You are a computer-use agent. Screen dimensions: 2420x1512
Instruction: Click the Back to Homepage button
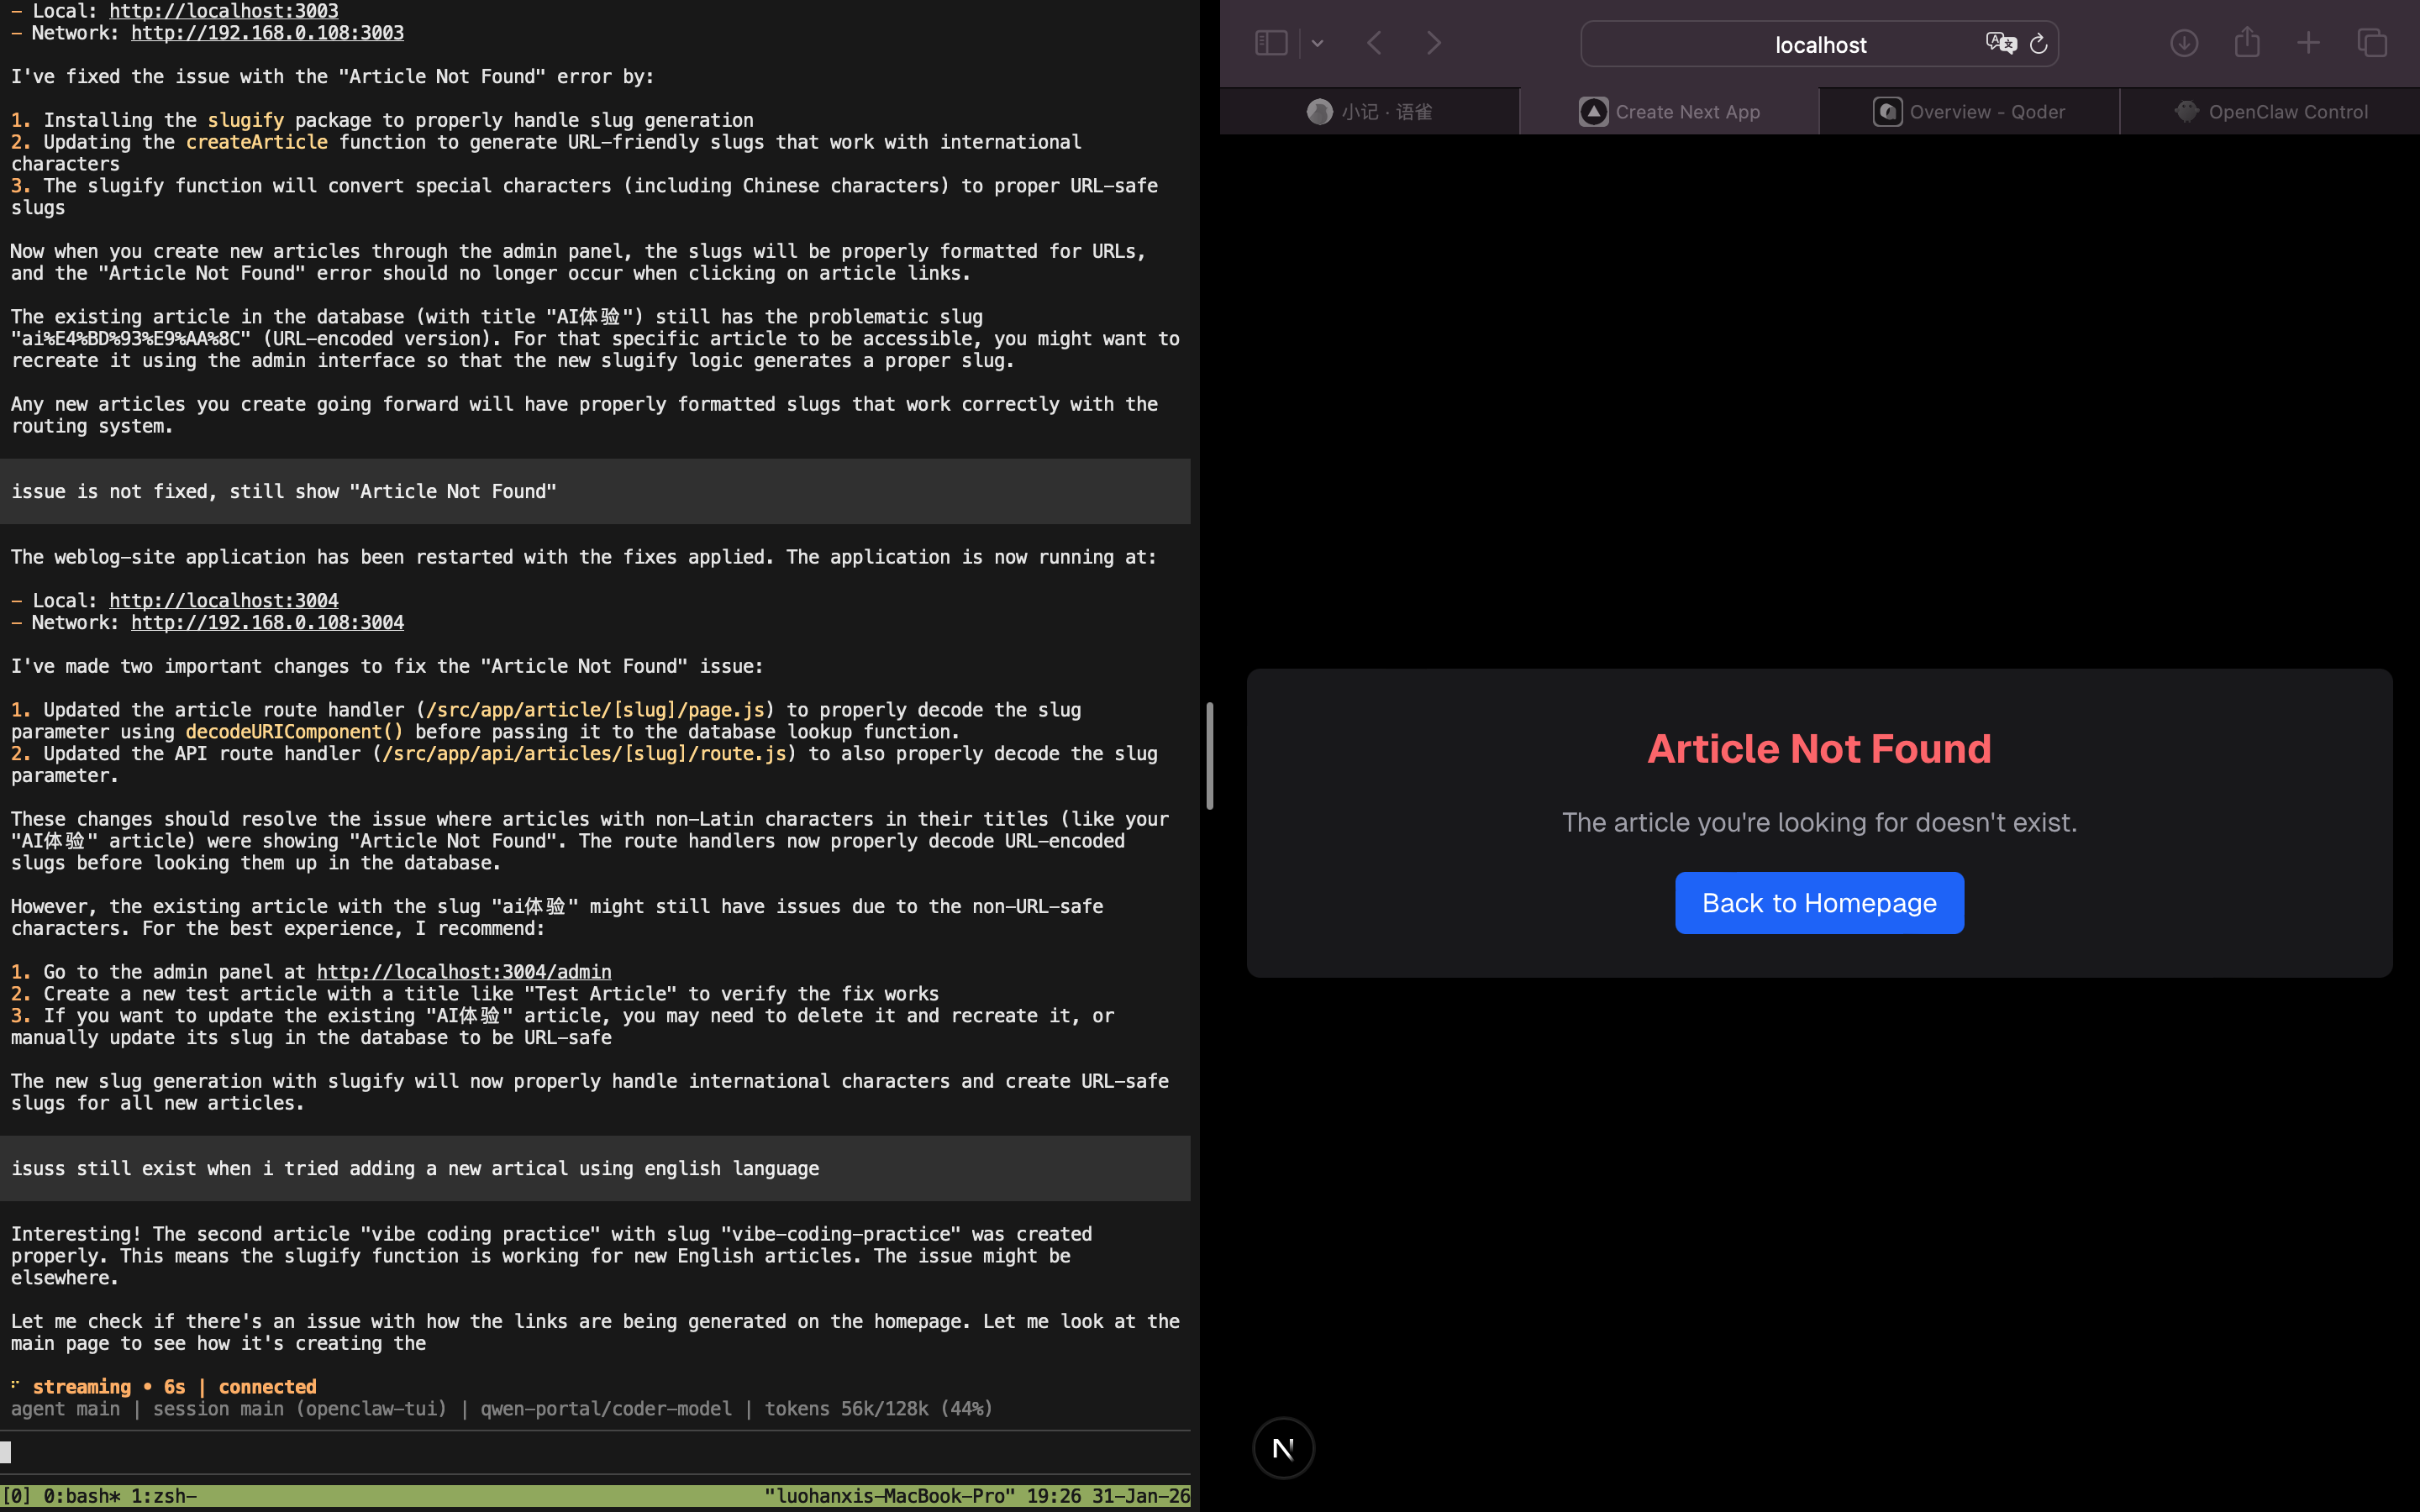[1819, 903]
